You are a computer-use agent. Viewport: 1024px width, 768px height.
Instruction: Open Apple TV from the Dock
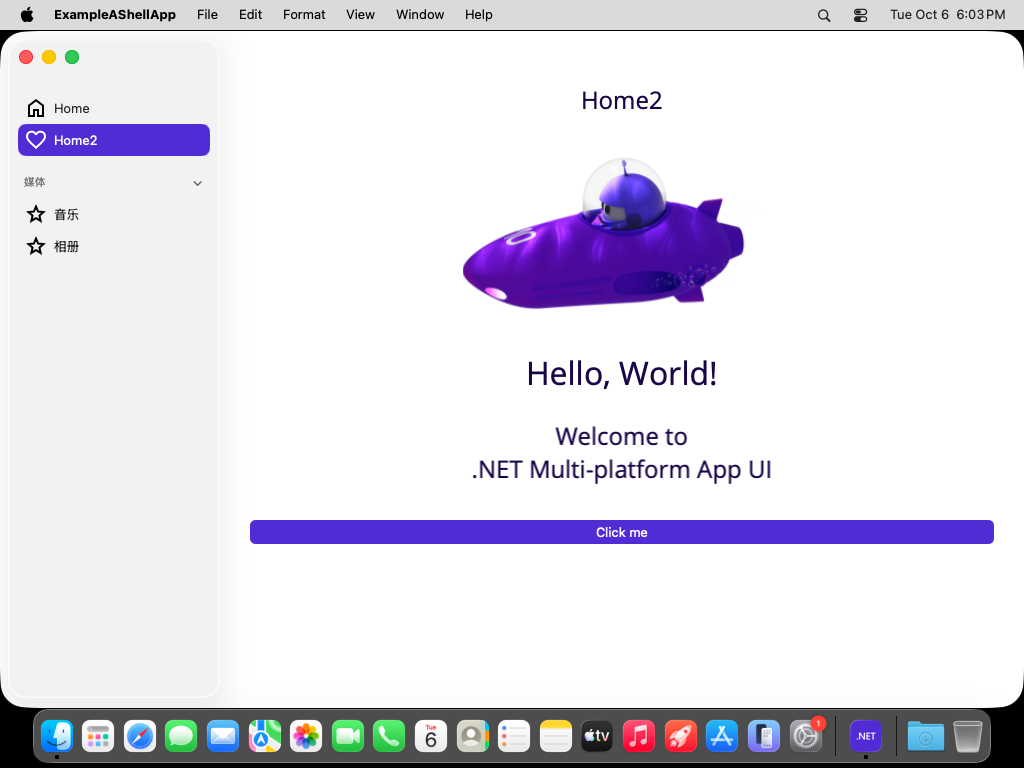(x=597, y=736)
